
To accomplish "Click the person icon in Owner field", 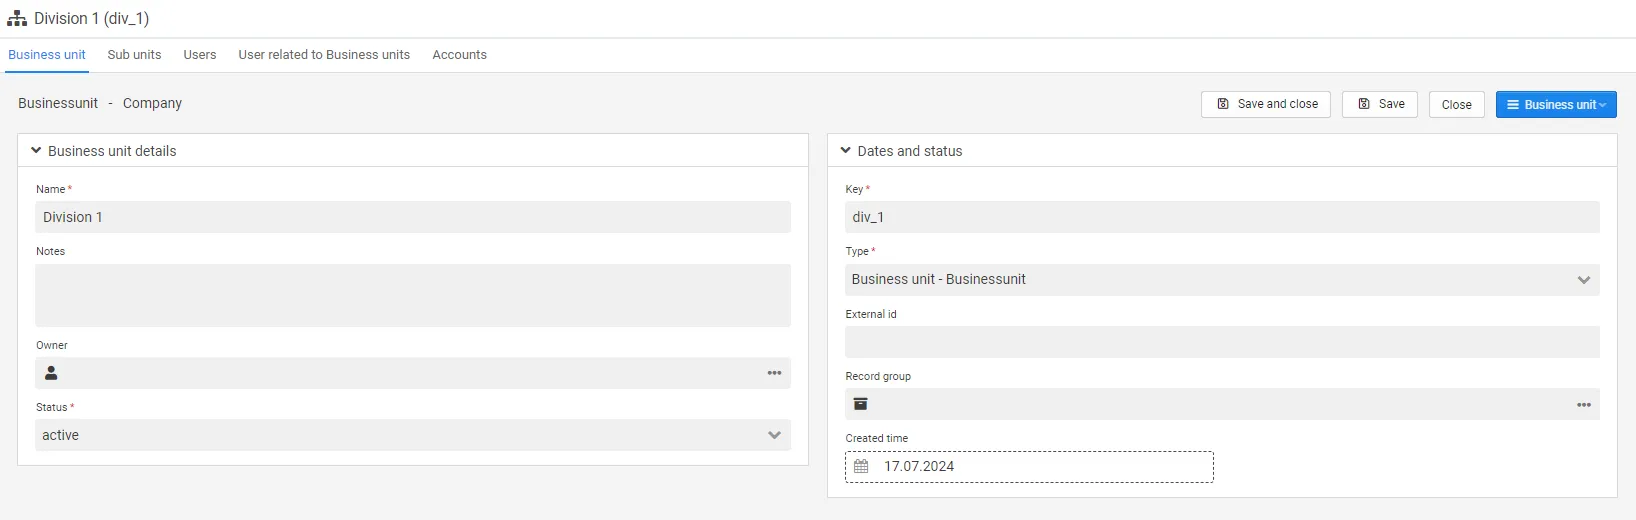I will click(x=51, y=373).
